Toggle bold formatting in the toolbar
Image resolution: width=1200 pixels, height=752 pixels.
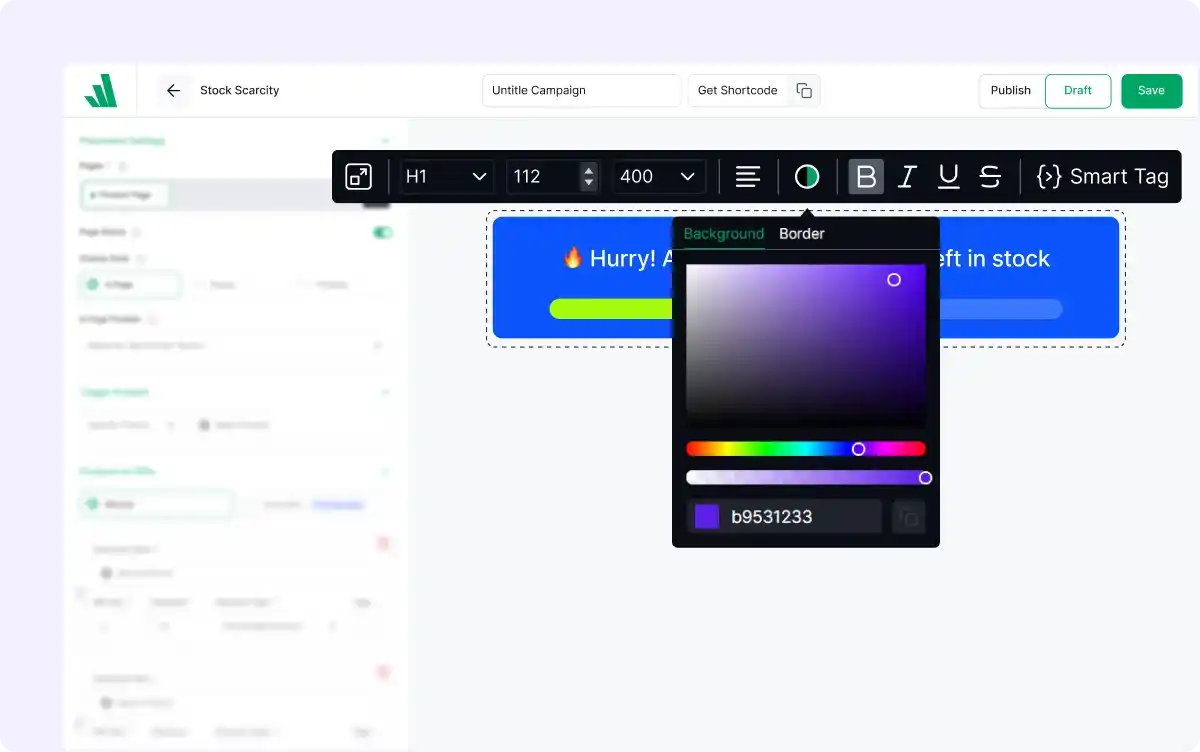(865, 176)
